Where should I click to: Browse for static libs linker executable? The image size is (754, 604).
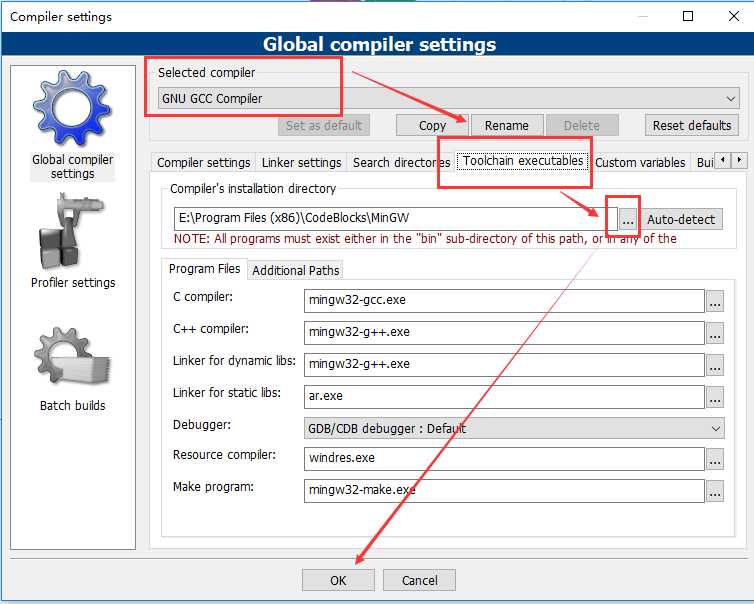pyautogui.click(x=715, y=397)
